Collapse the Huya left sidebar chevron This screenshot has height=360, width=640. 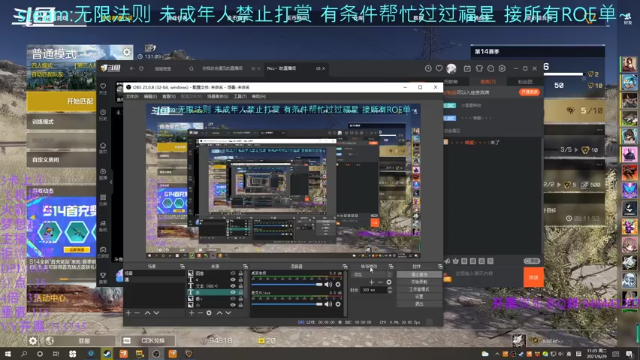coord(111,182)
